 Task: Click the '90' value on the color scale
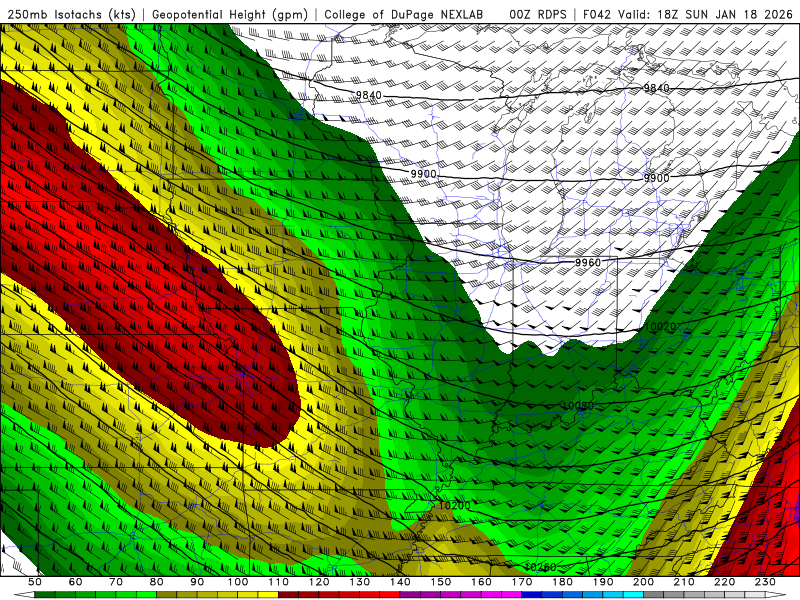197,582
